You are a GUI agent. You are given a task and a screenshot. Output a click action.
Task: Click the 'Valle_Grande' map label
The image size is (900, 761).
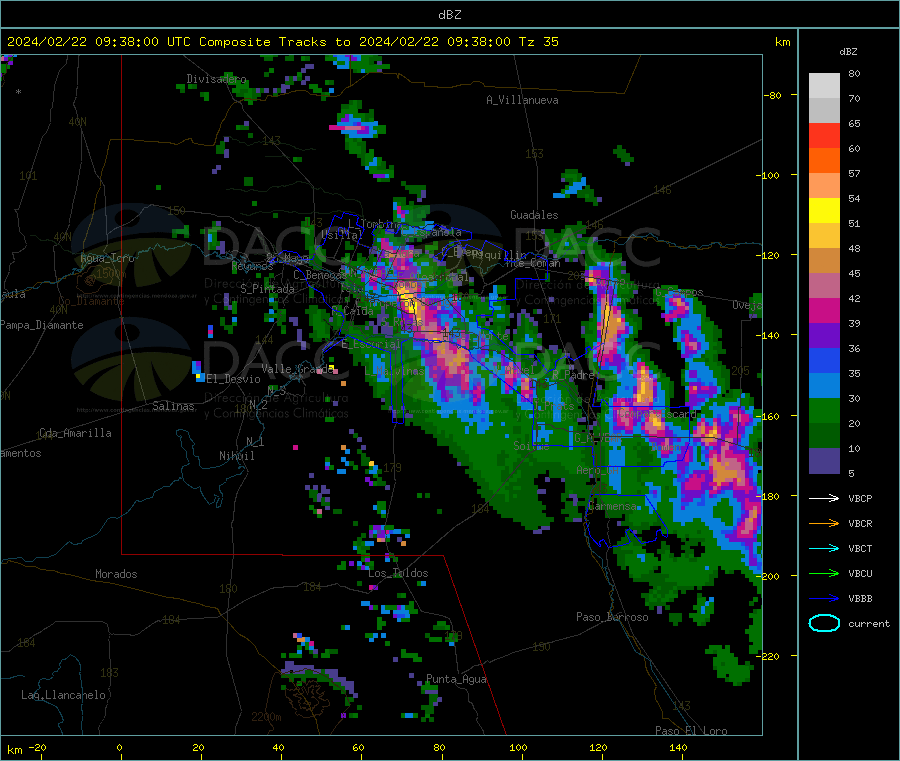tap(298, 369)
